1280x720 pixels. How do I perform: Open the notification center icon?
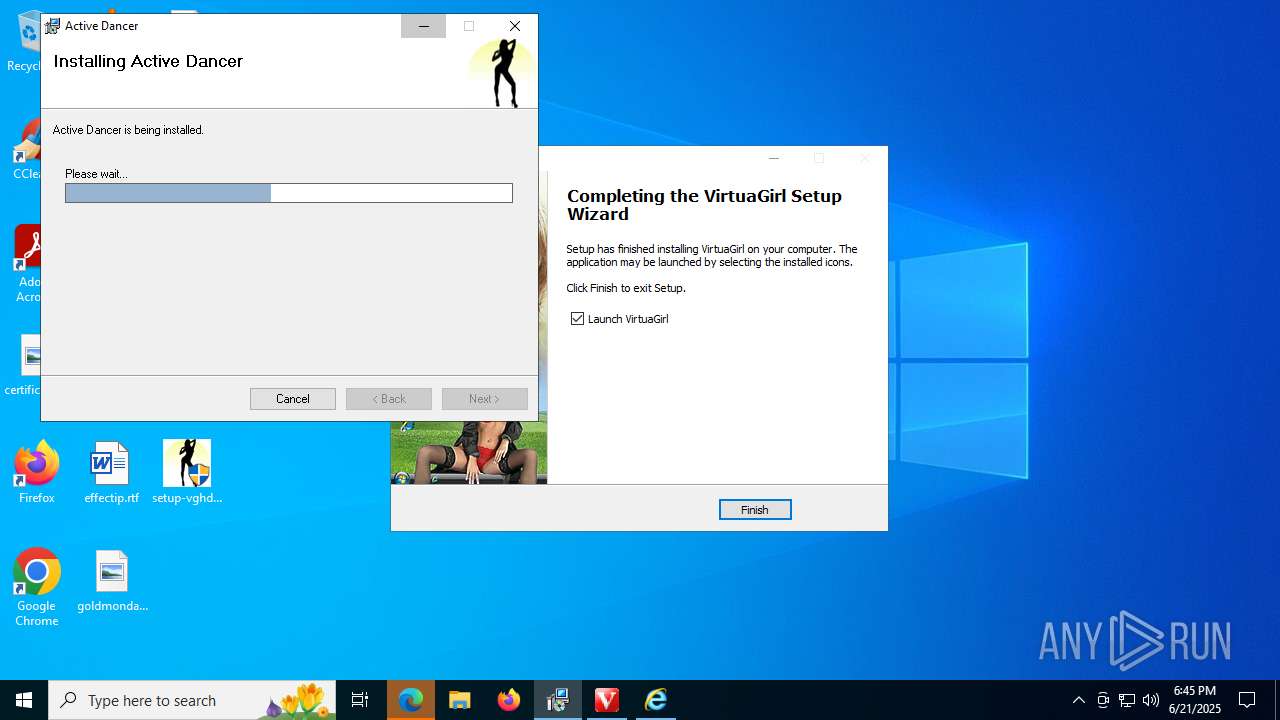1247,700
